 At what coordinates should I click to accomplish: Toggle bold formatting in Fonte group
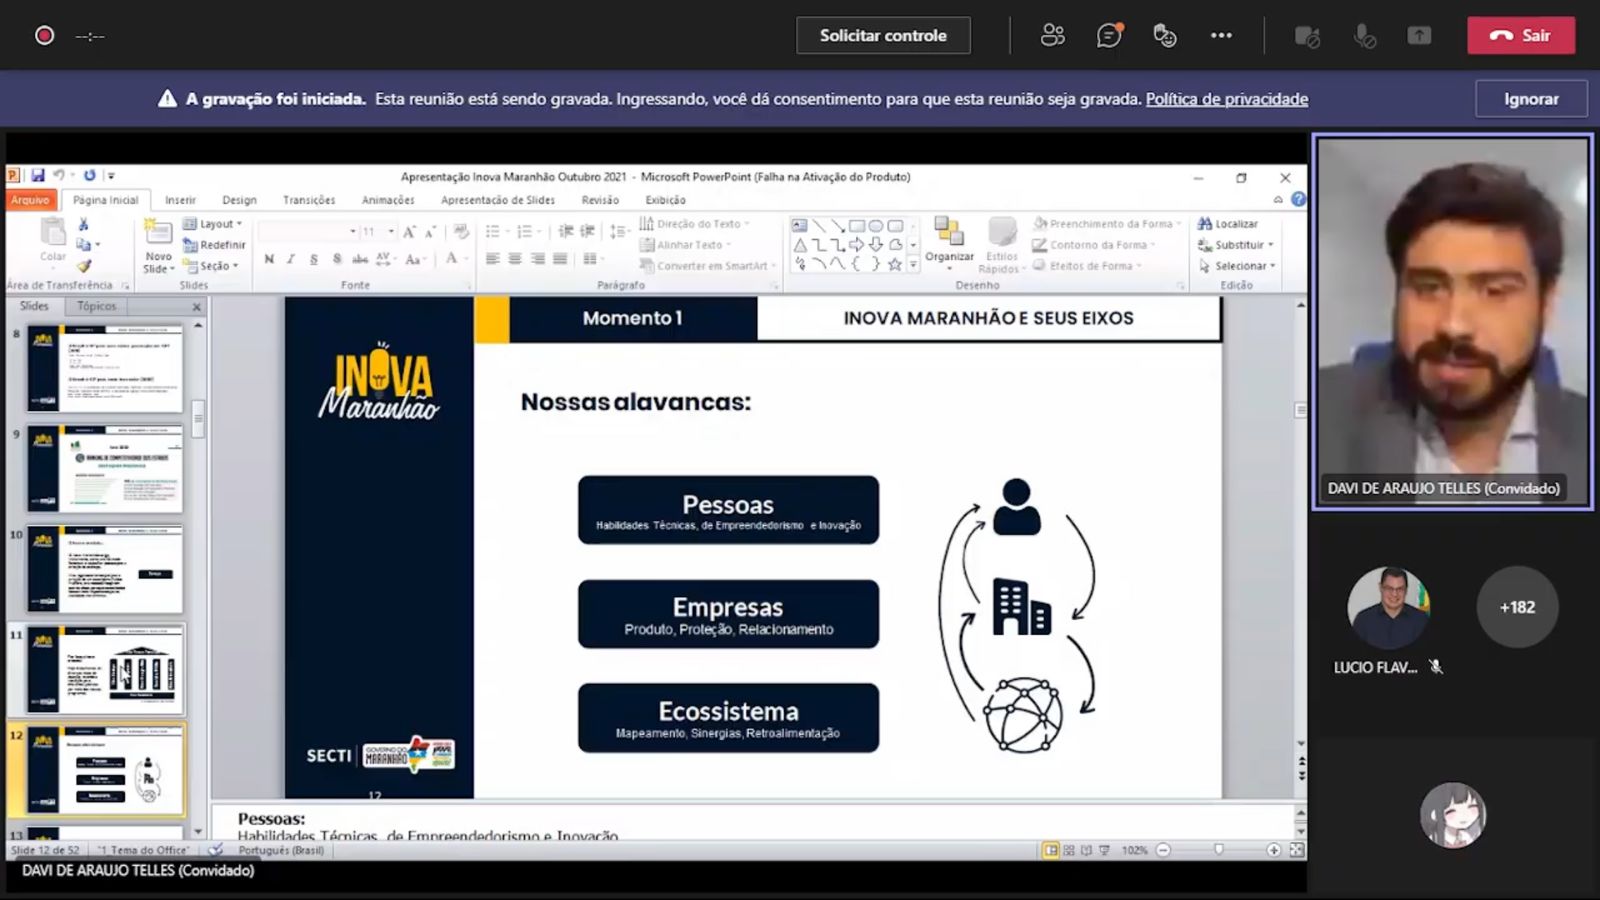pyautogui.click(x=269, y=259)
